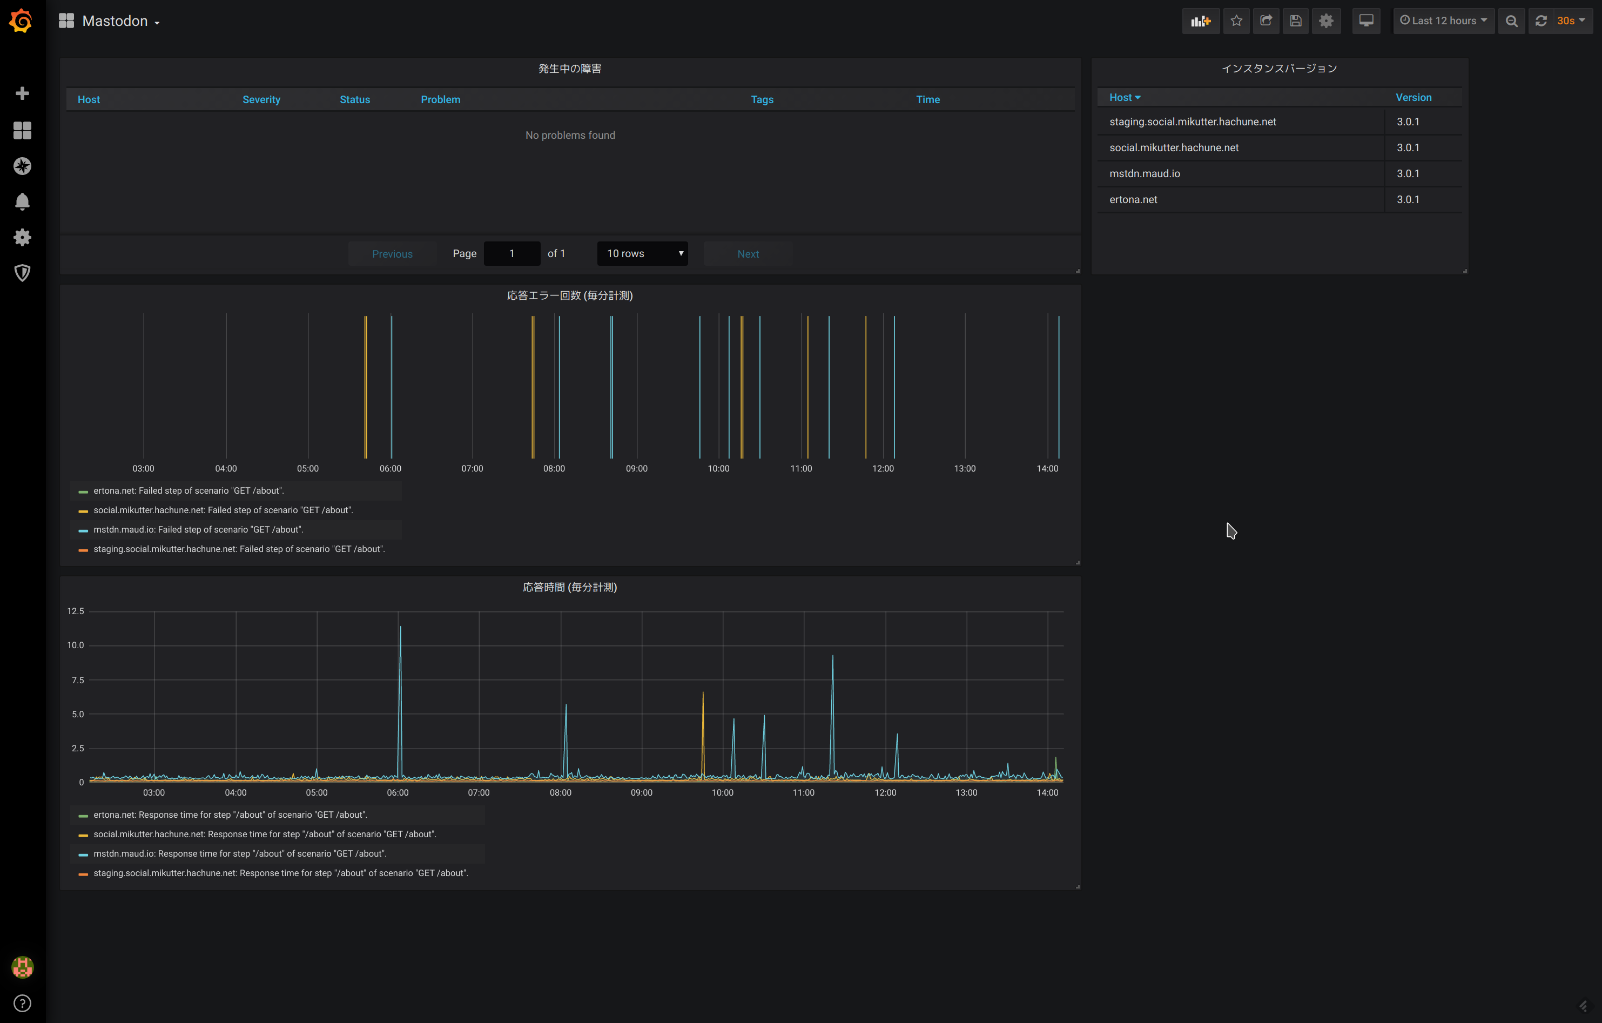Toggle the cycle view mode monitor icon
Screen dimensions: 1602x1023
pyautogui.click(x=1366, y=21)
